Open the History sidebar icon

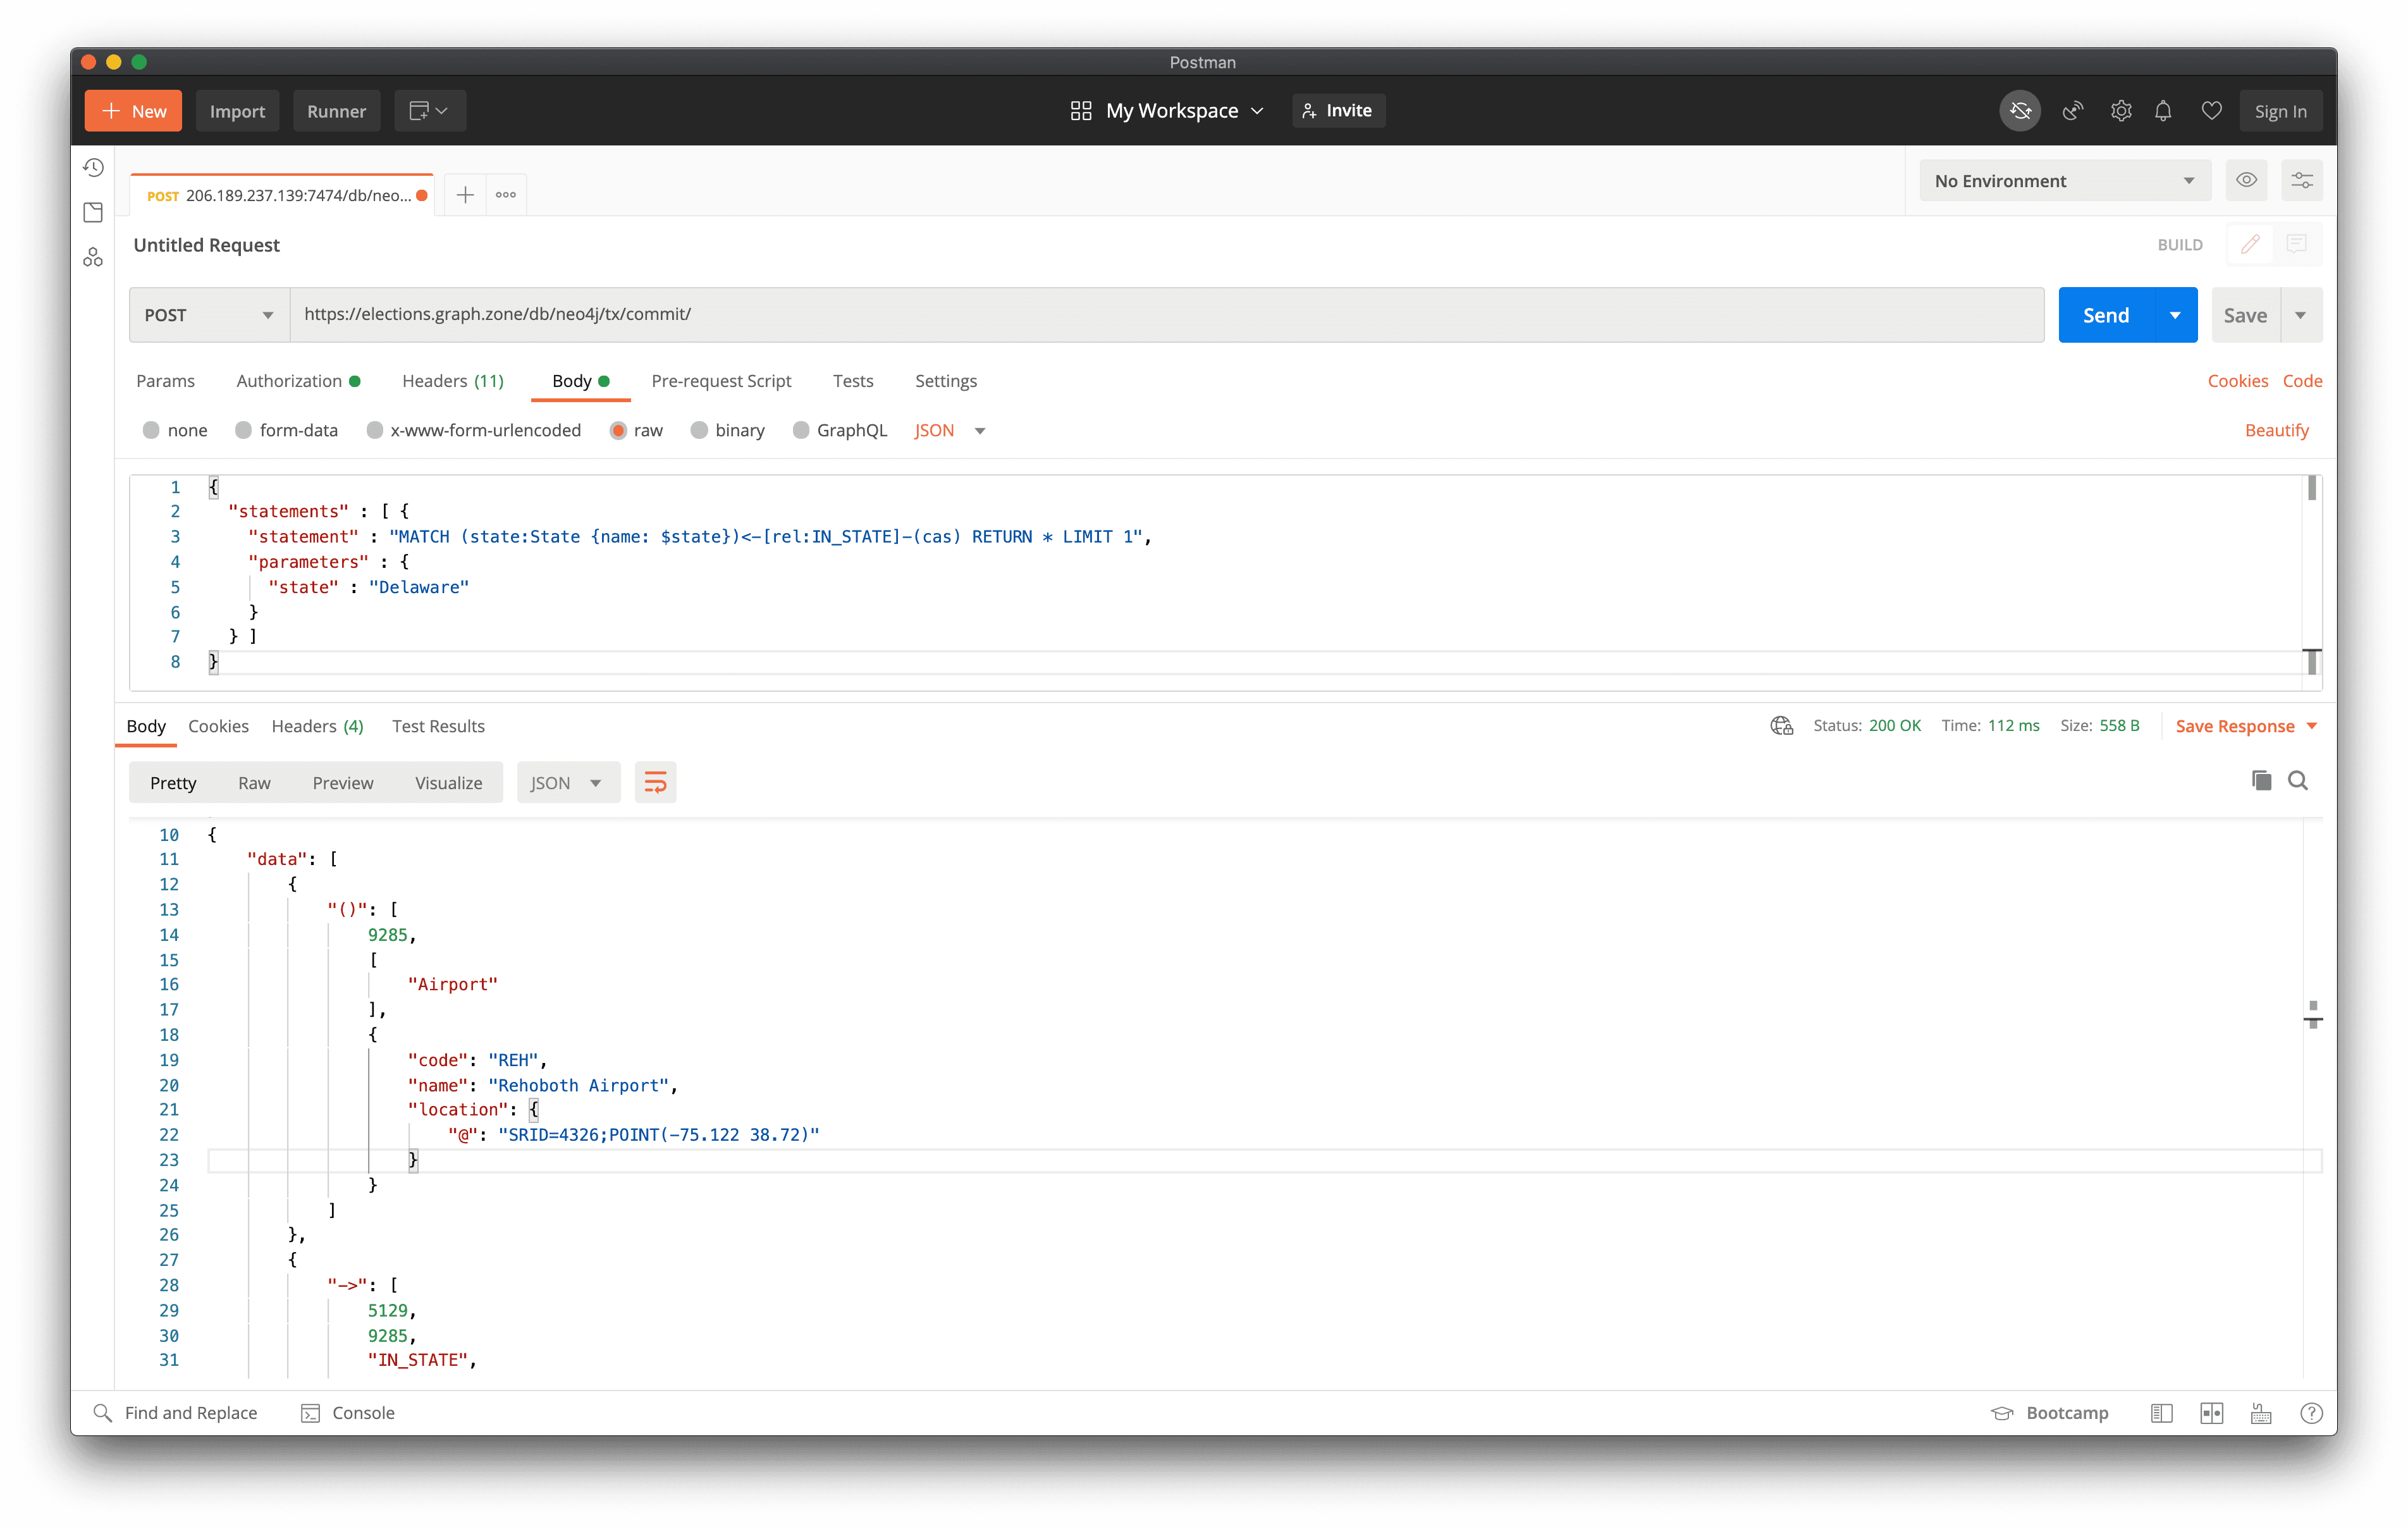tap(93, 167)
